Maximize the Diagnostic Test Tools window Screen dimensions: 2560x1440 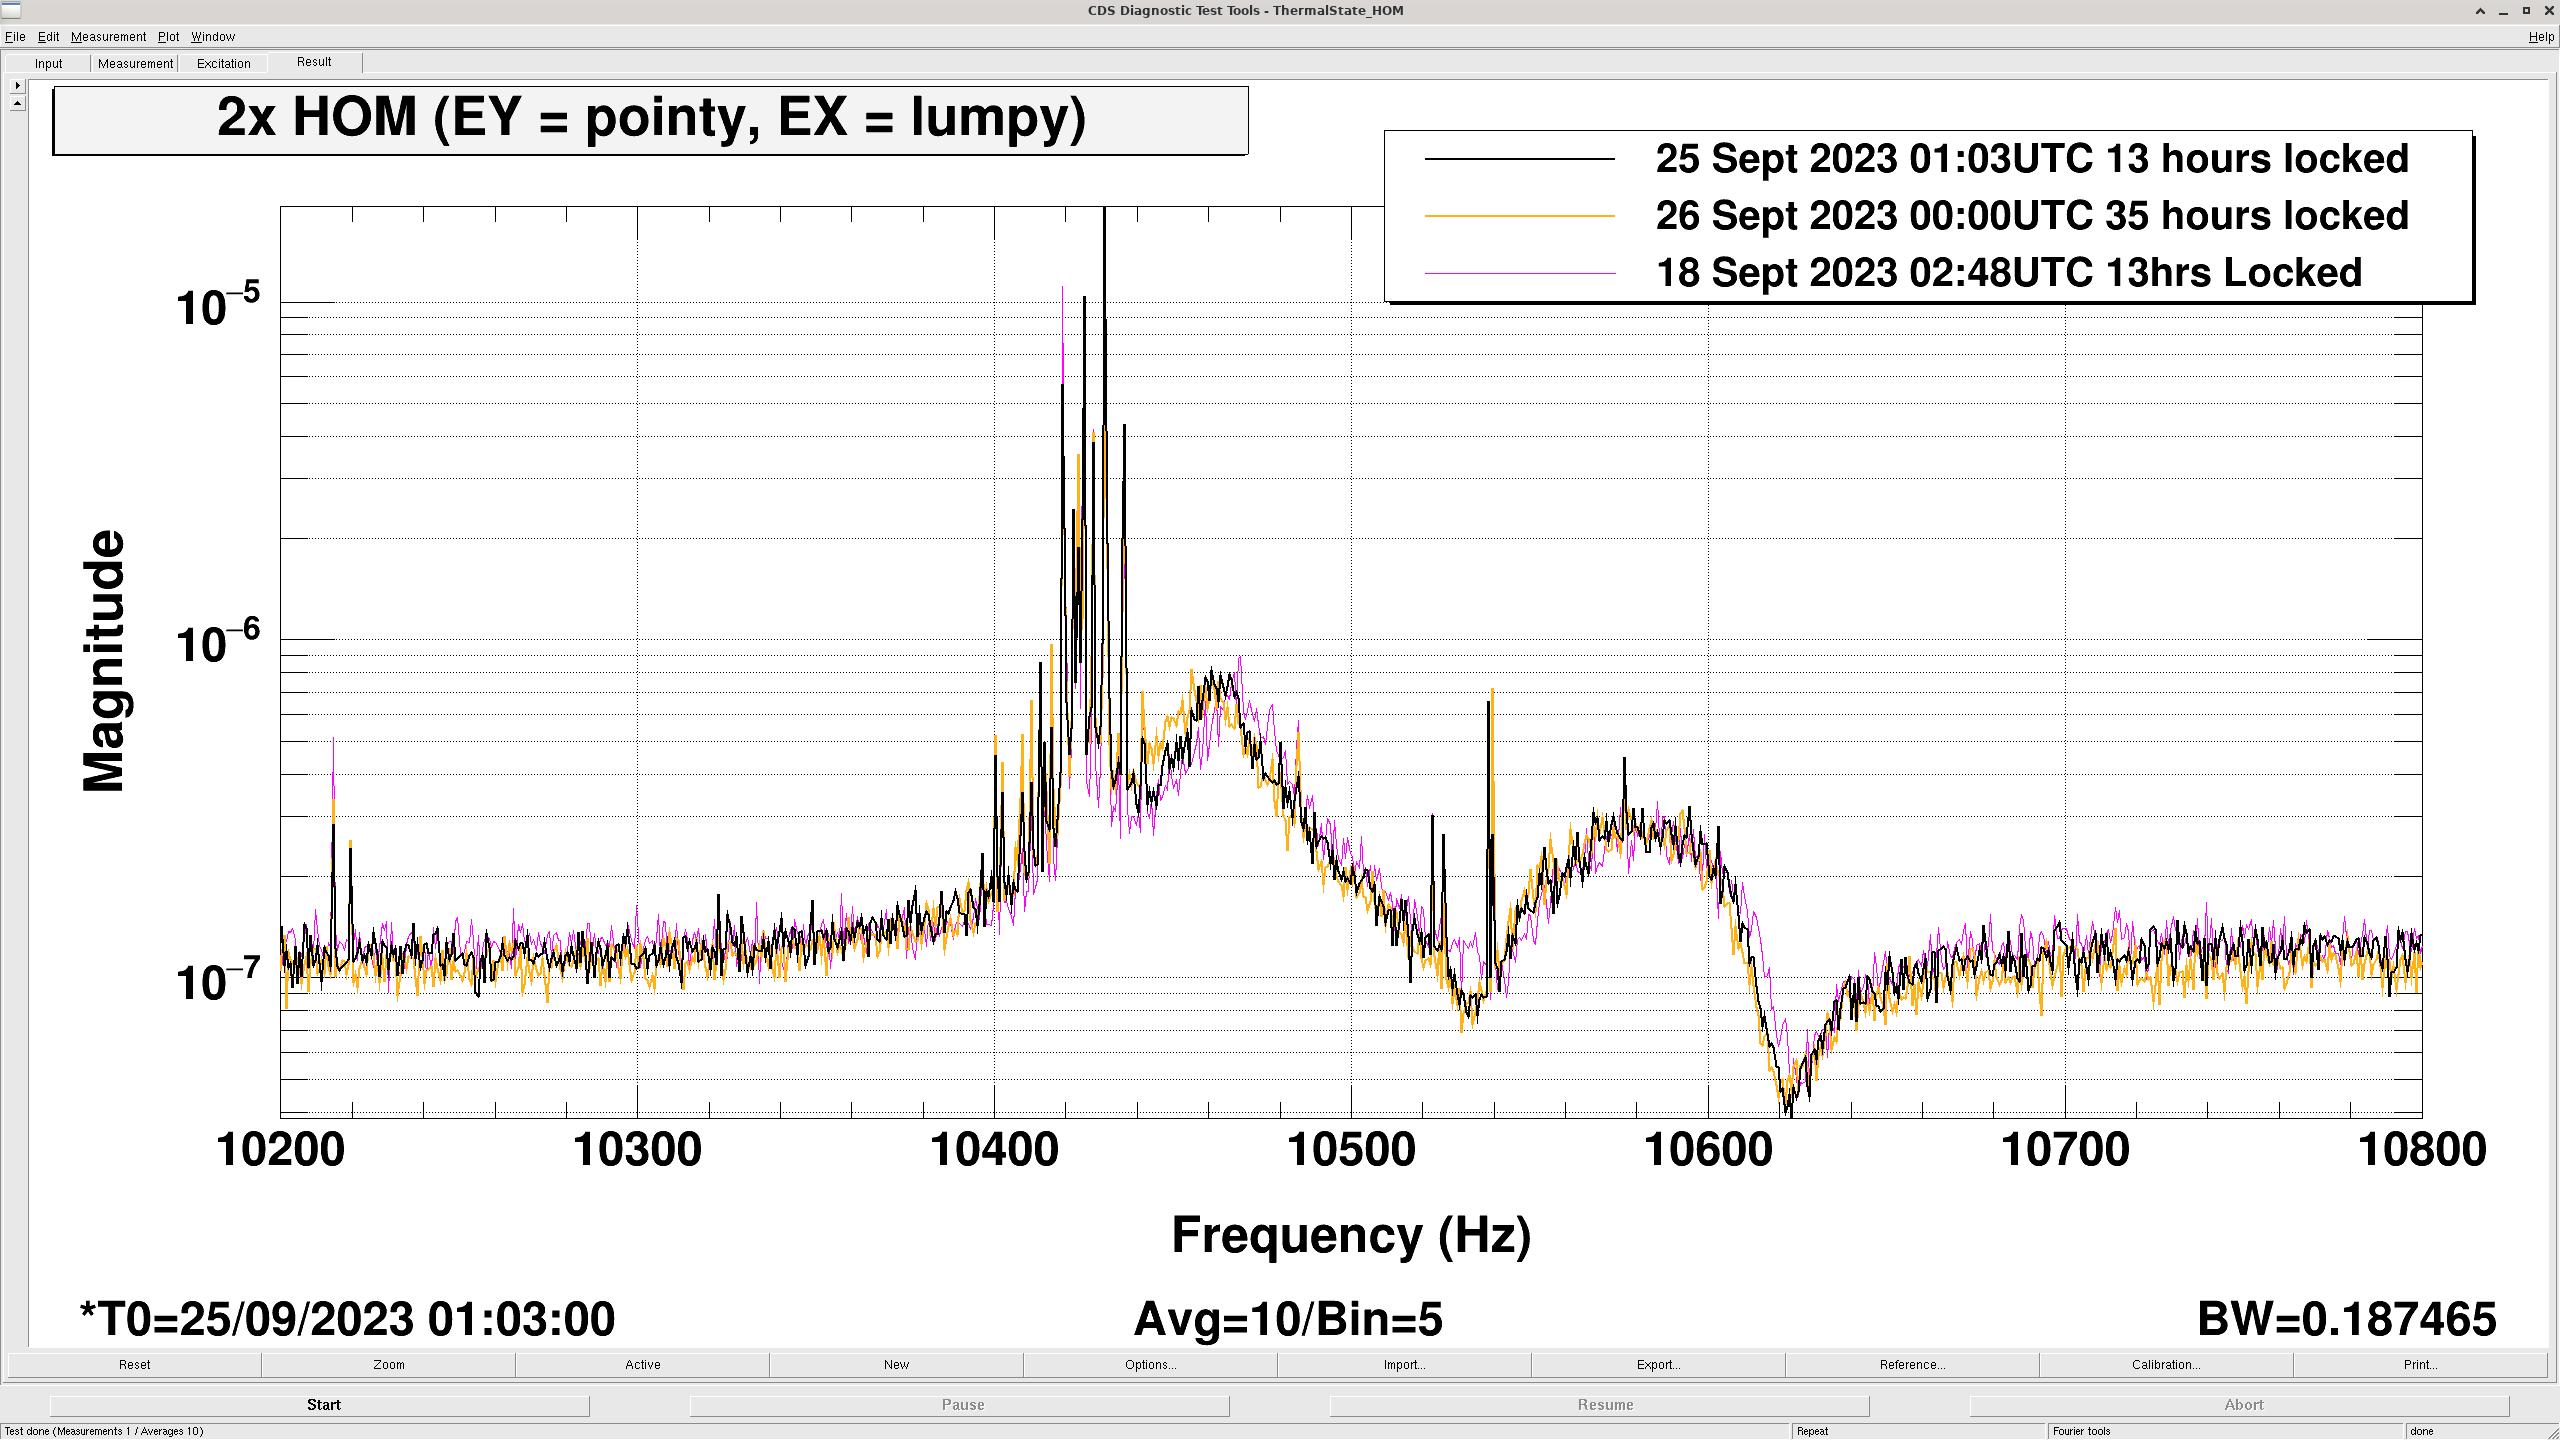point(2526,11)
